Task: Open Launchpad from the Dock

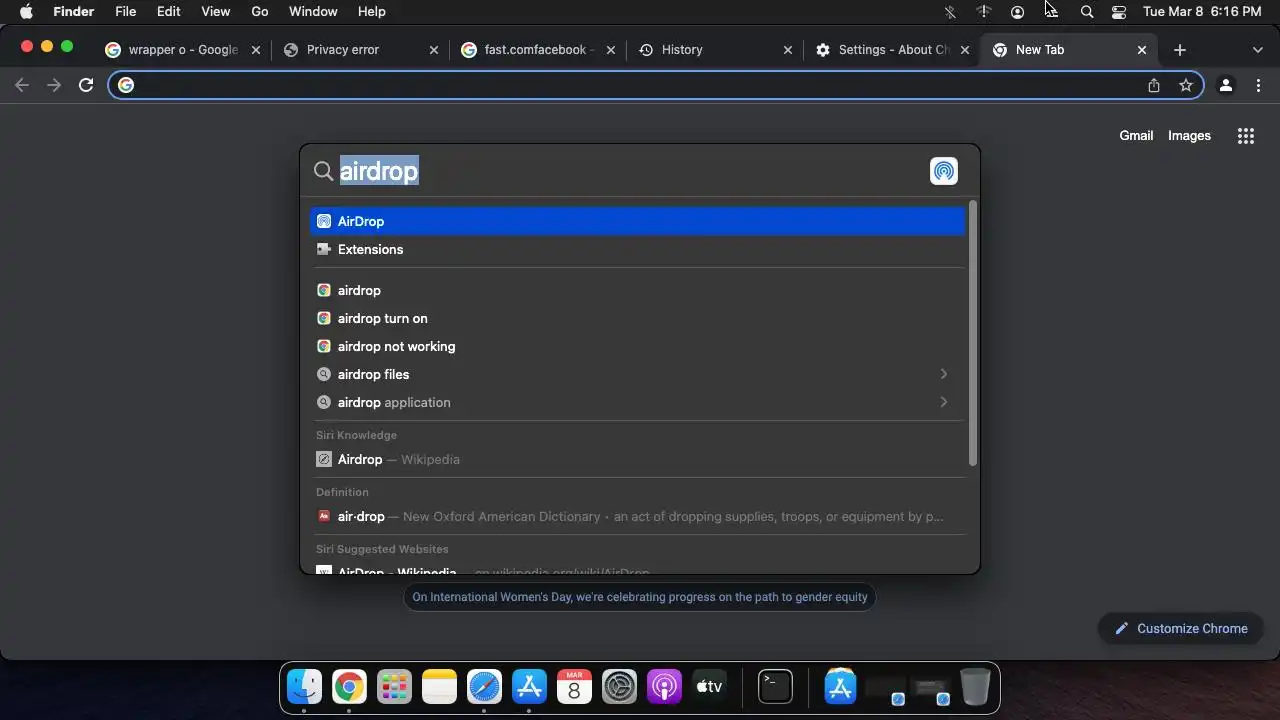Action: click(394, 687)
